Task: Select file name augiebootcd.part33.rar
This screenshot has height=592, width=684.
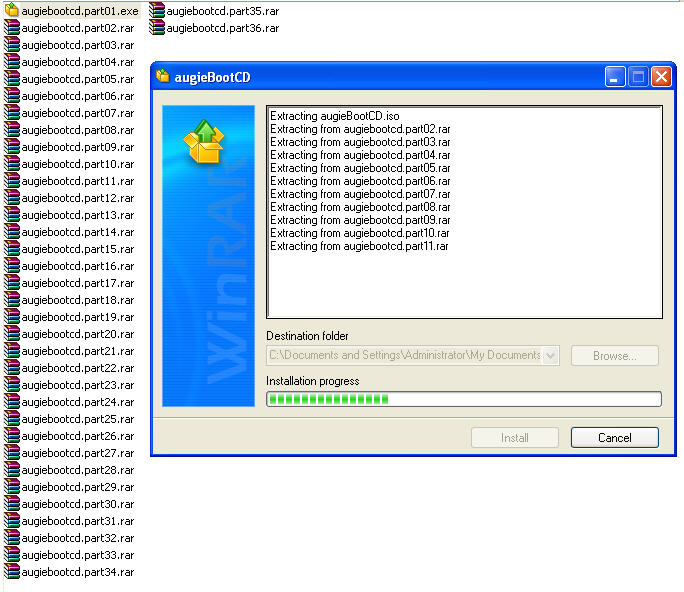Action: [x=78, y=555]
